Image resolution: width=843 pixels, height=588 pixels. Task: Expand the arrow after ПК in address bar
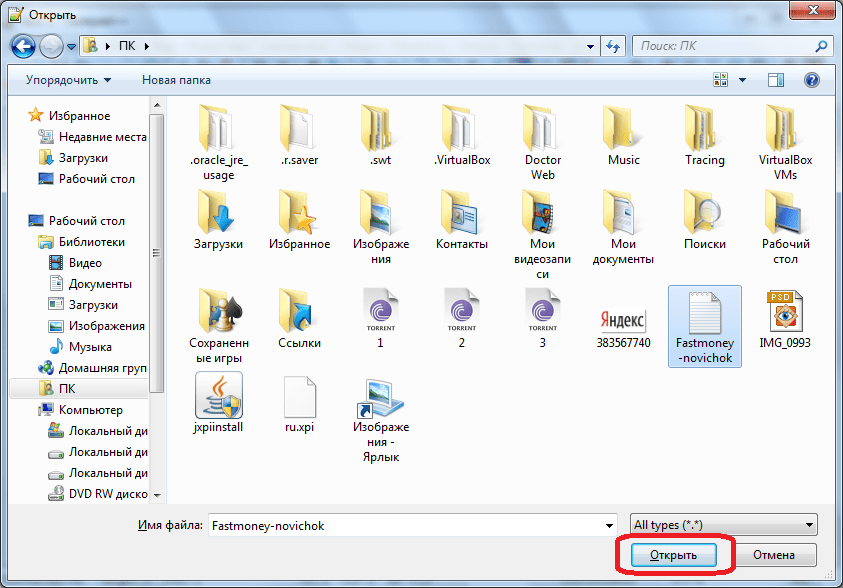[x=146, y=46]
